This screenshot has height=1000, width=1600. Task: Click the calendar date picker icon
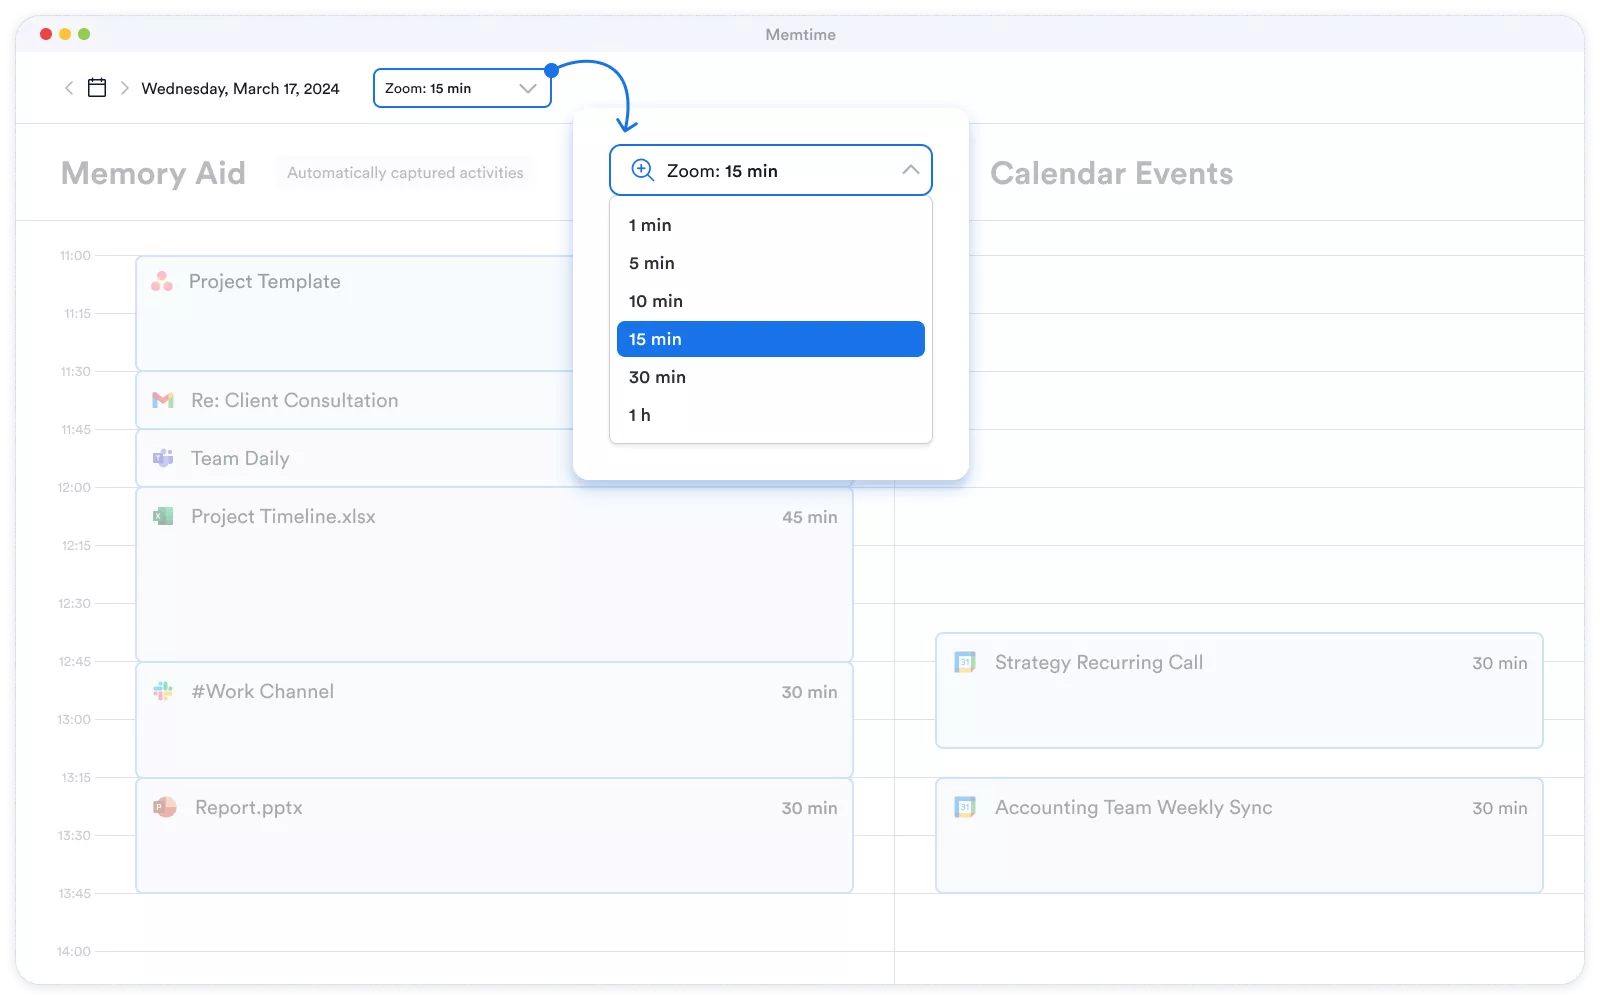(97, 88)
